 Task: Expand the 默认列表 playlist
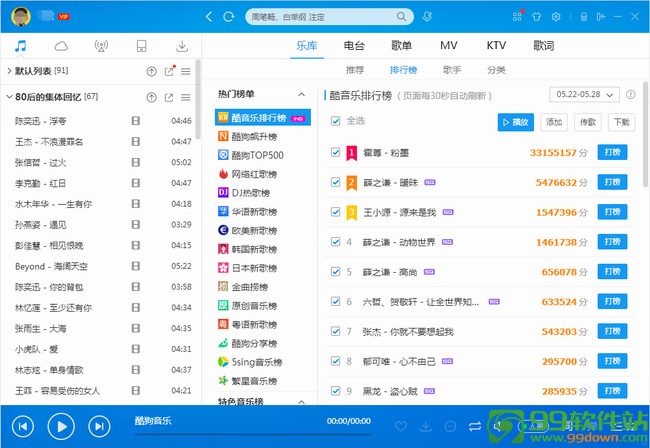(x=9, y=71)
